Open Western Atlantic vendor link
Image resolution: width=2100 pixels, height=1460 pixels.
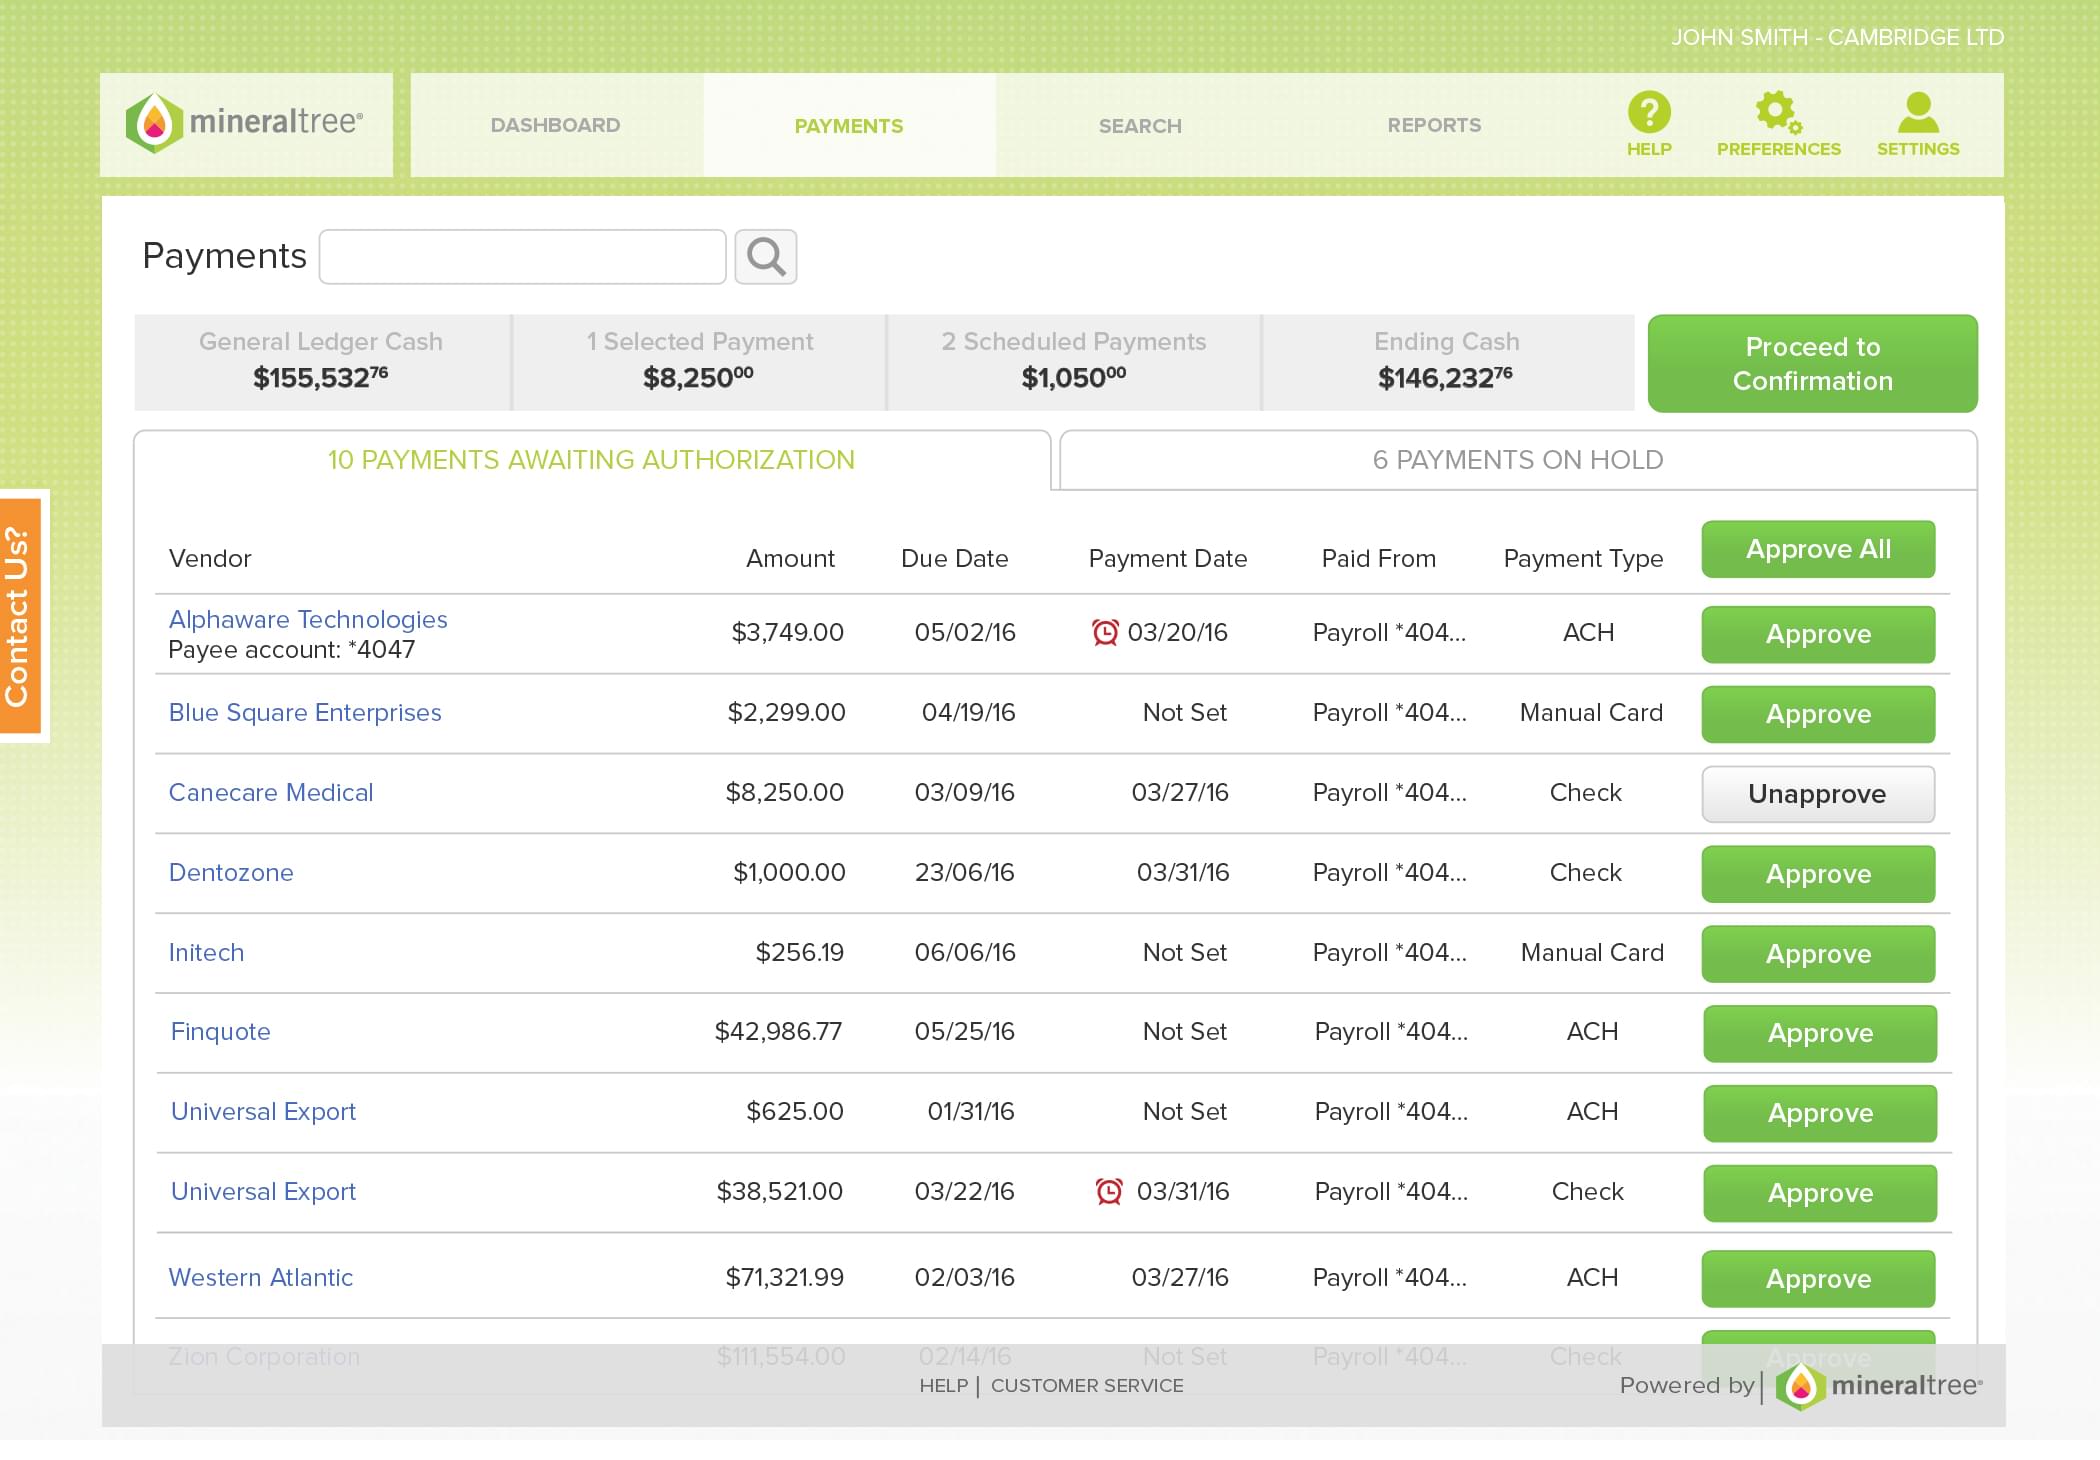click(x=261, y=1277)
